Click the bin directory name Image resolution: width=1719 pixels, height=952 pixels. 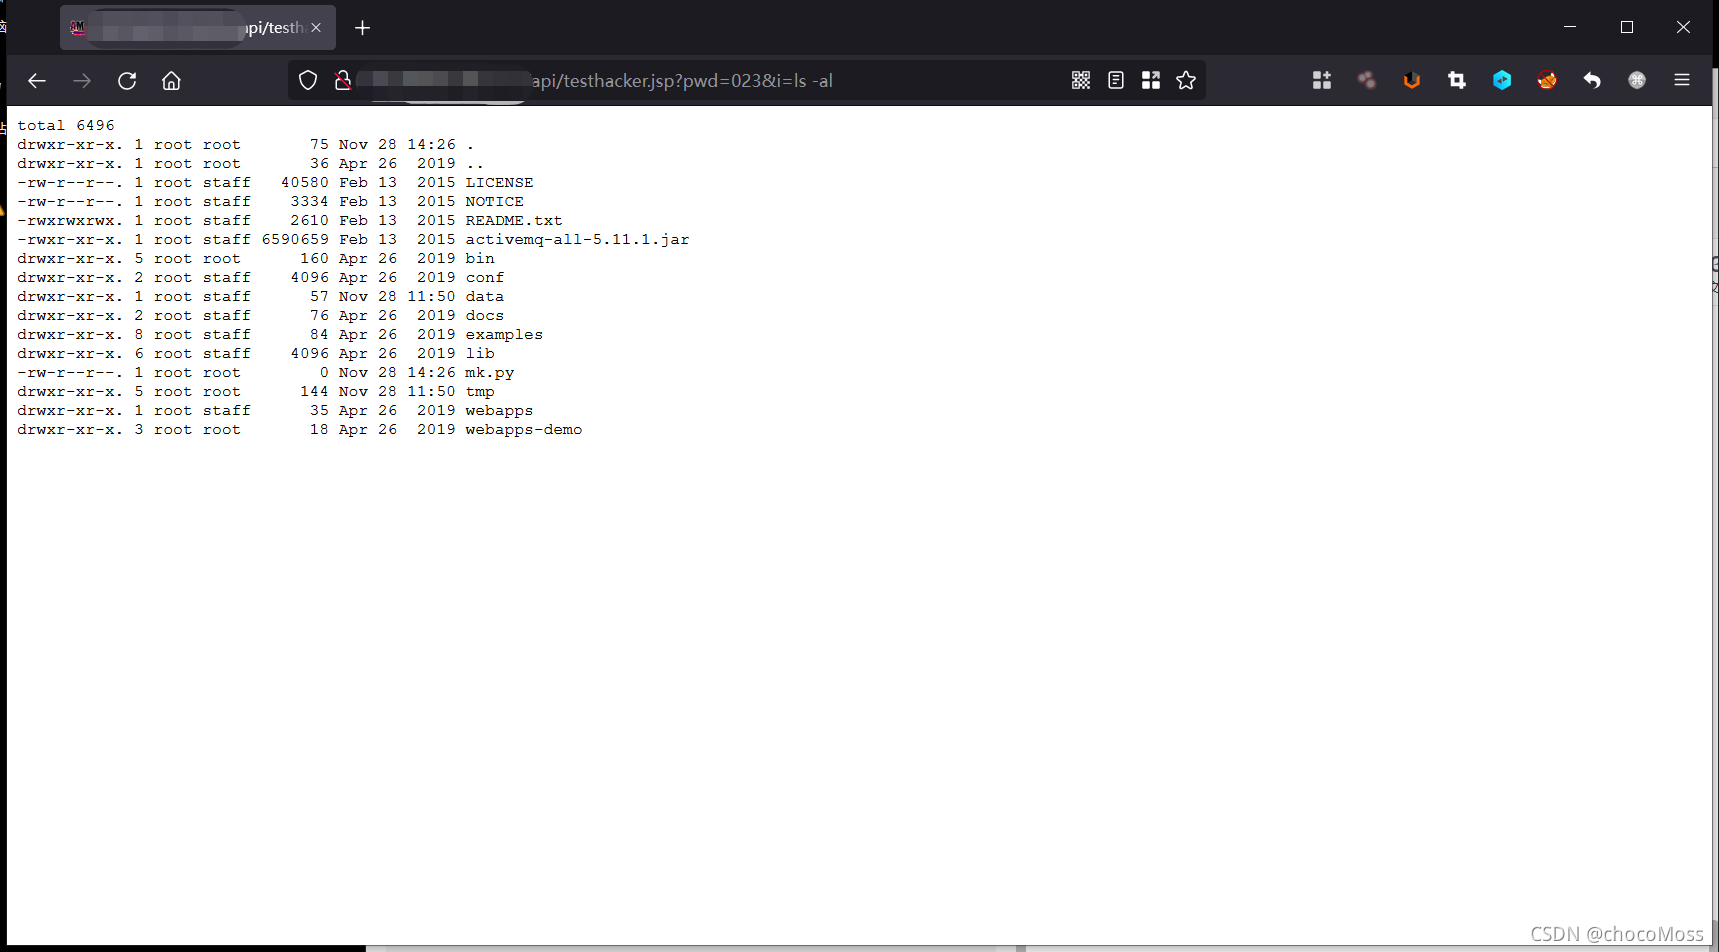tap(480, 258)
